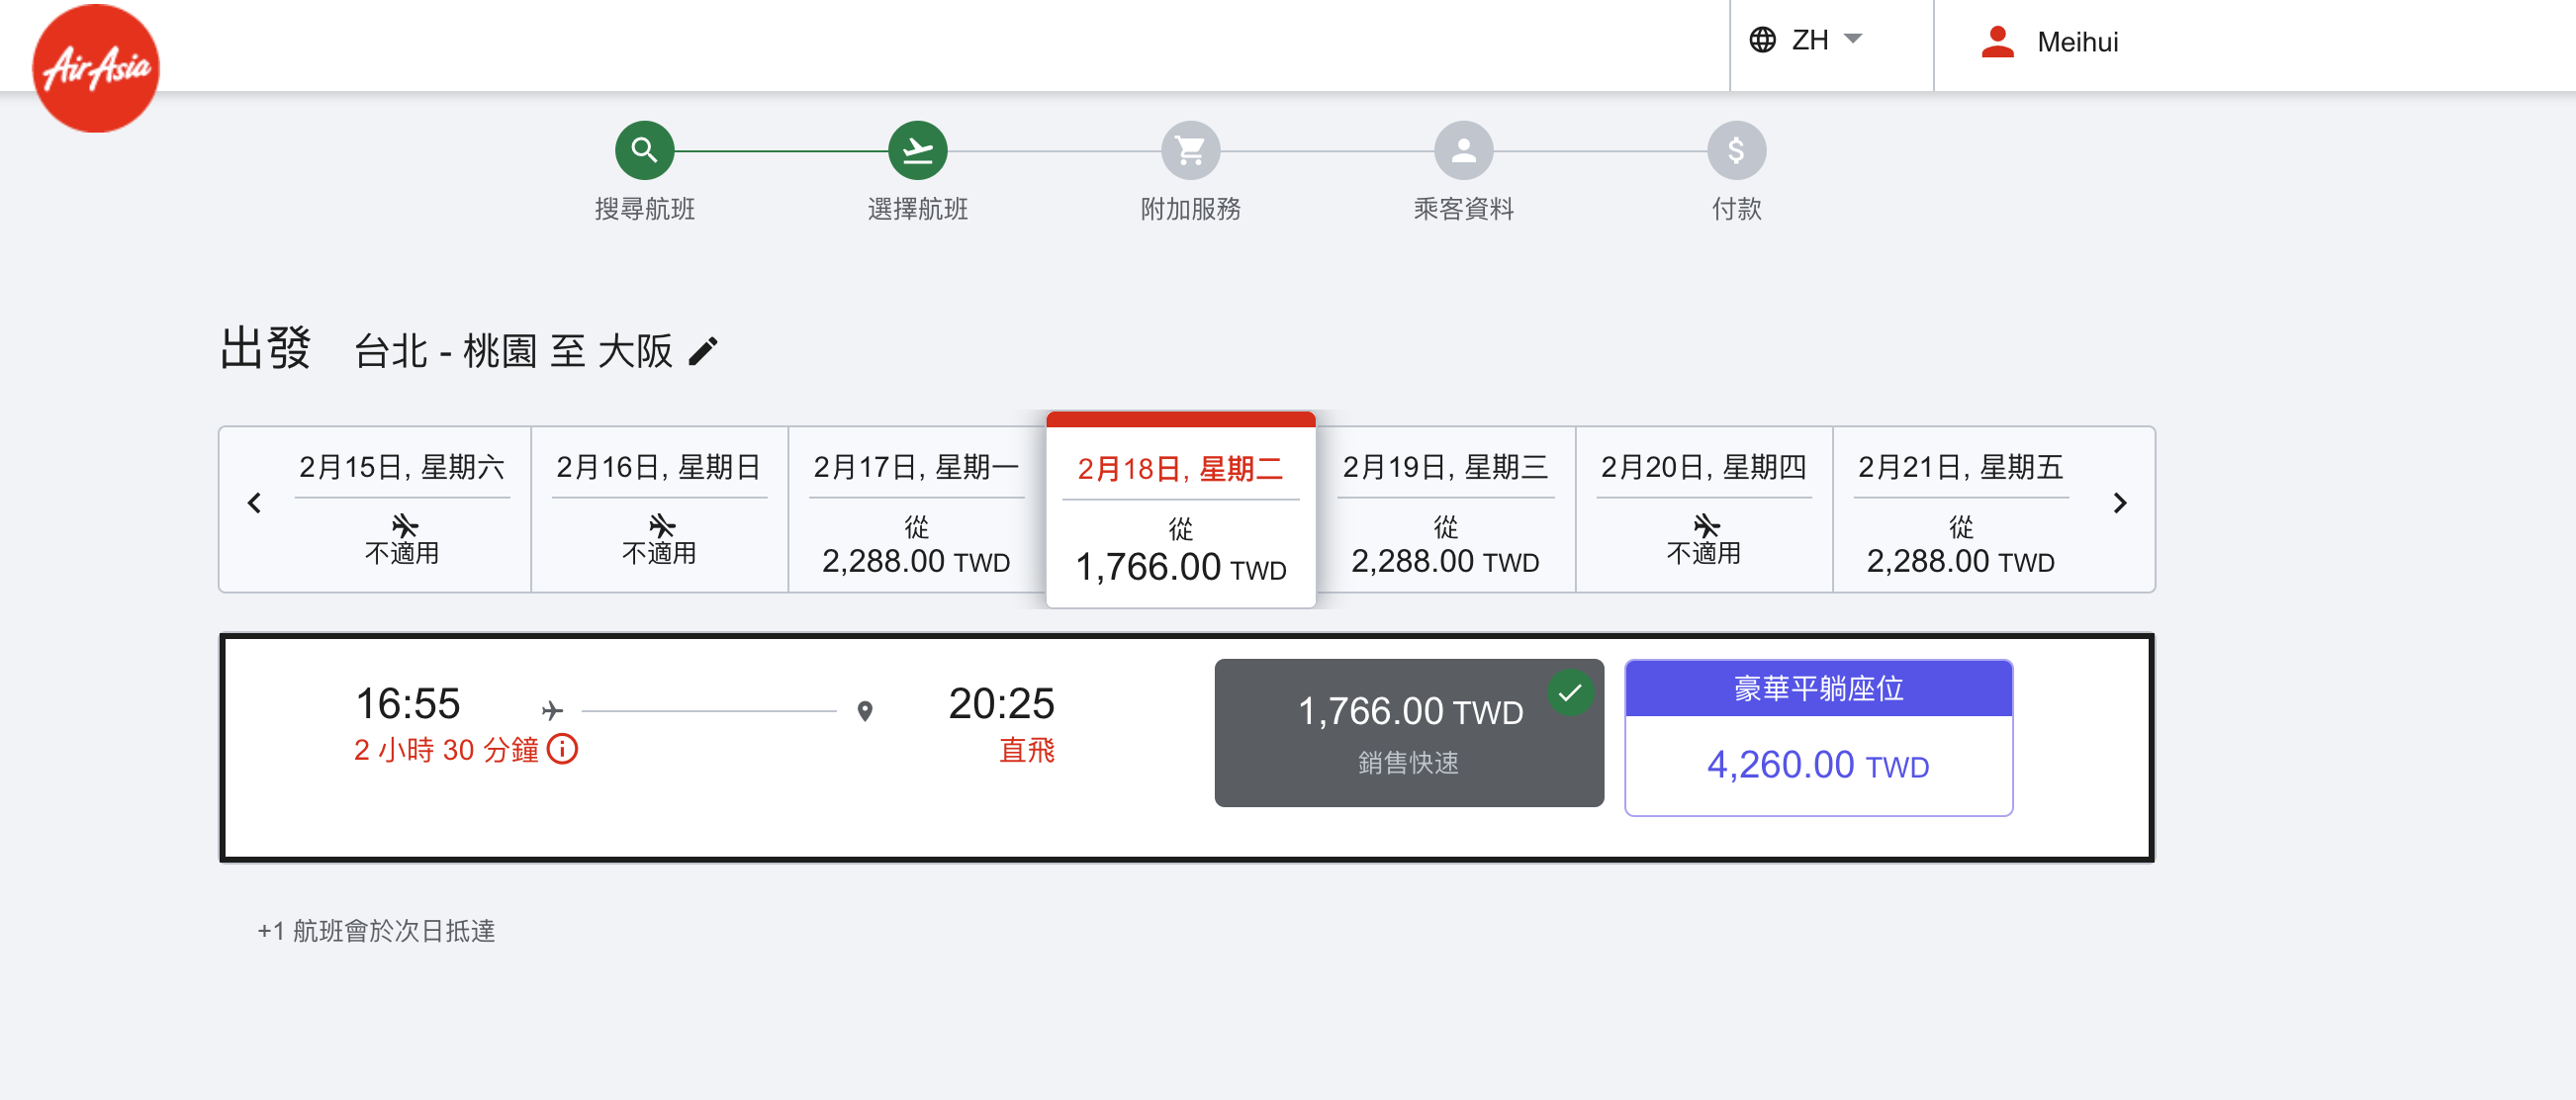Click the red user profile icon
This screenshot has height=1100, width=2576.
pos(1997,42)
